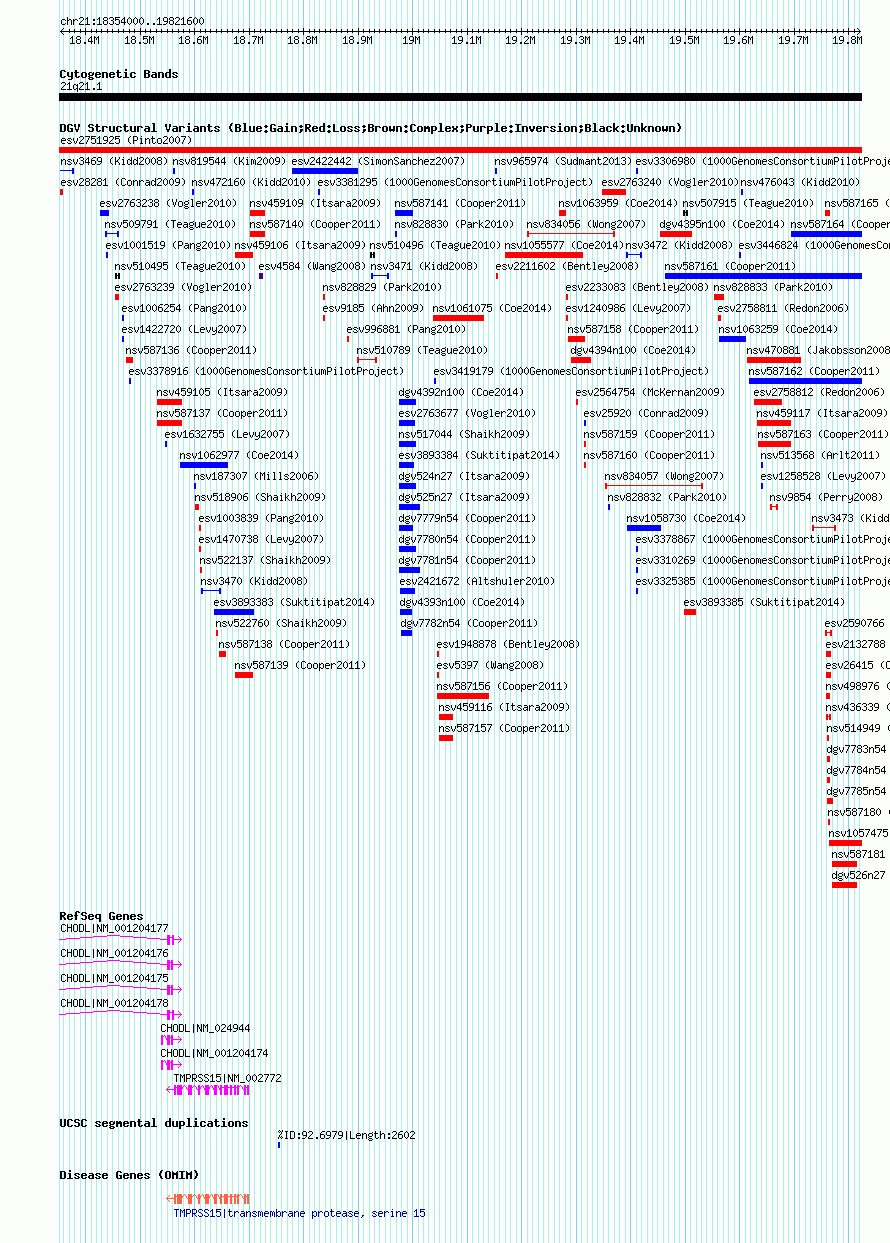Screen dimensions: 890x1243
Task: Click the Cytogenetic Bands track title
Action: tap(119, 74)
